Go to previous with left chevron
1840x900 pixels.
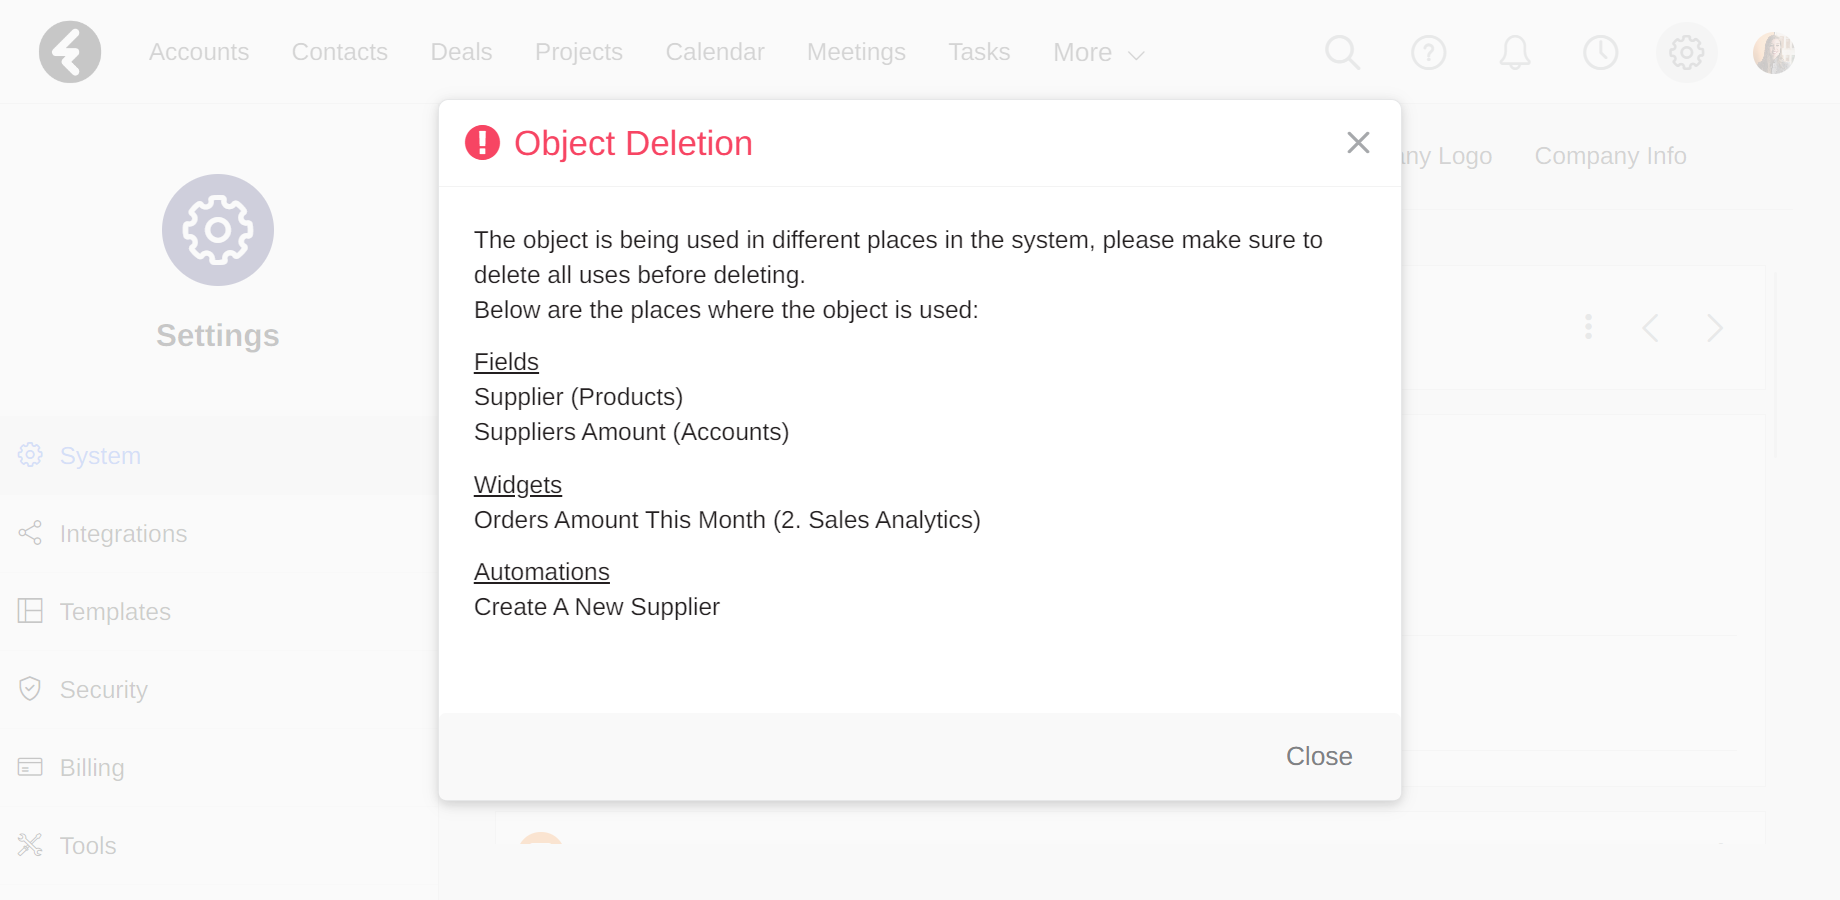point(1650,327)
